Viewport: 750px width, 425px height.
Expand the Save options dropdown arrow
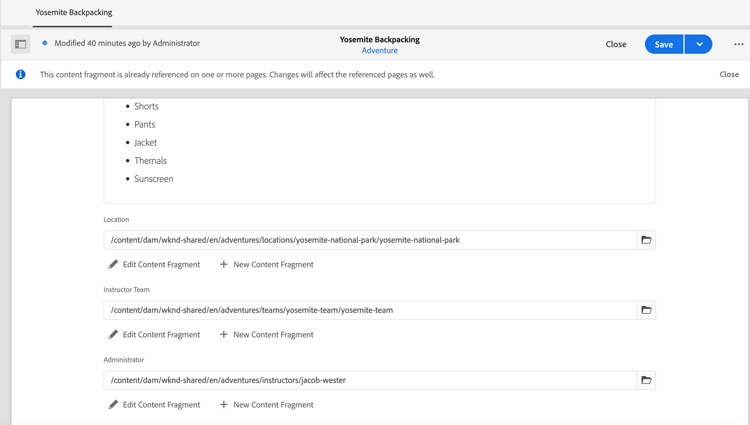(x=699, y=44)
